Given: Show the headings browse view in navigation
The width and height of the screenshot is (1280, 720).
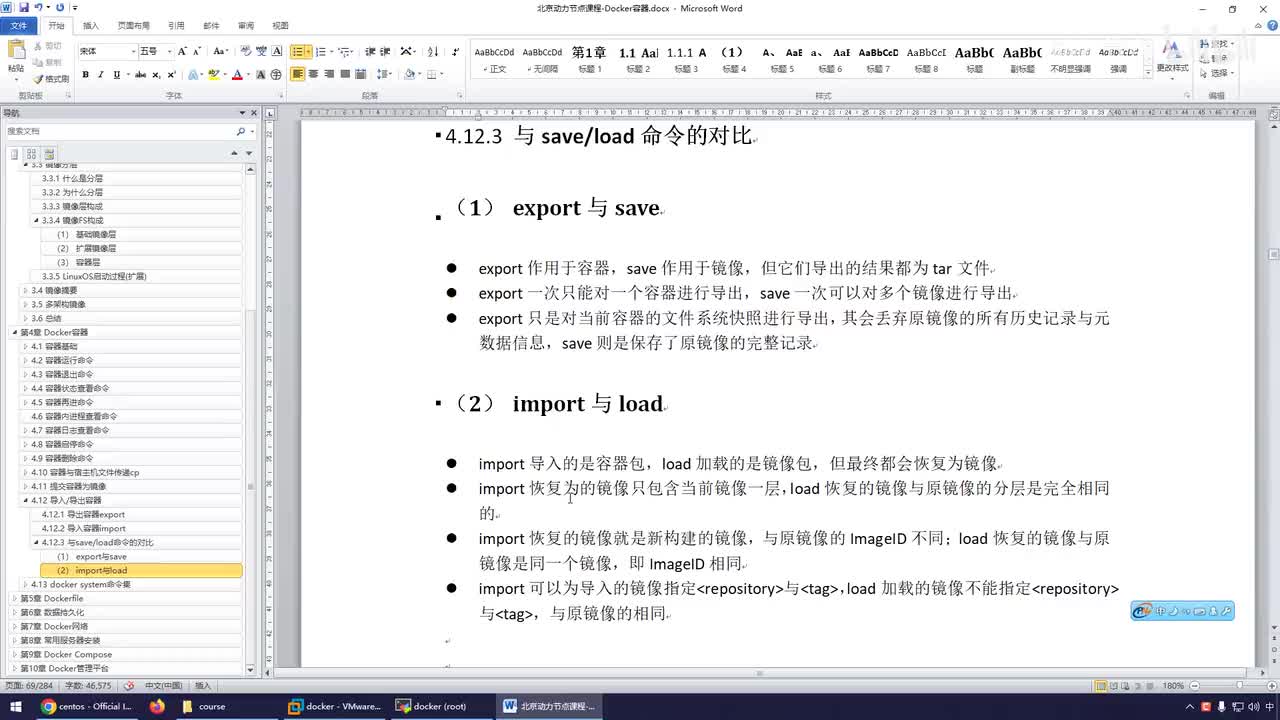Looking at the screenshot, I should tap(15, 154).
